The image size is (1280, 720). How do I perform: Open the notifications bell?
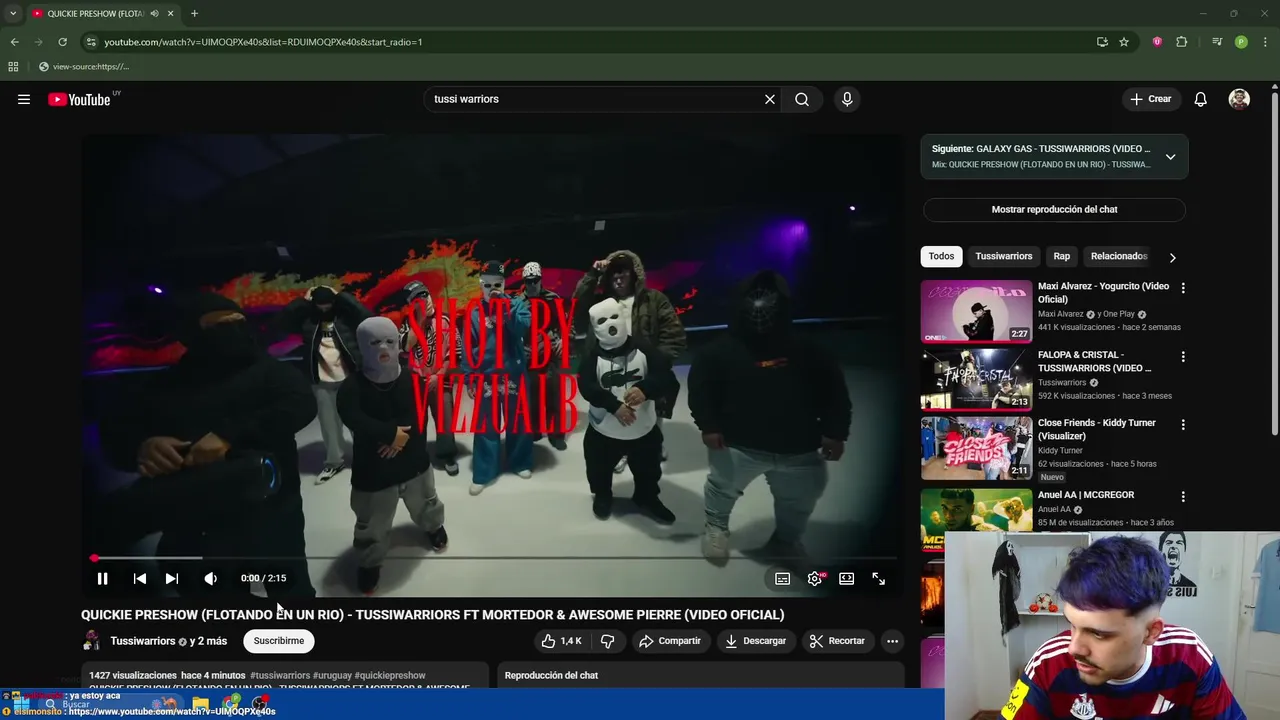(x=1201, y=99)
